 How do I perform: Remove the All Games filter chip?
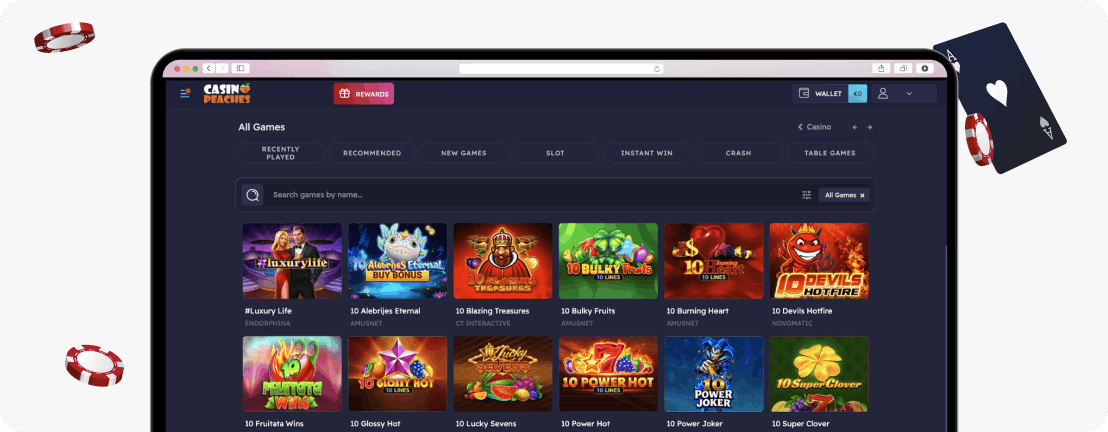tap(862, 195)
